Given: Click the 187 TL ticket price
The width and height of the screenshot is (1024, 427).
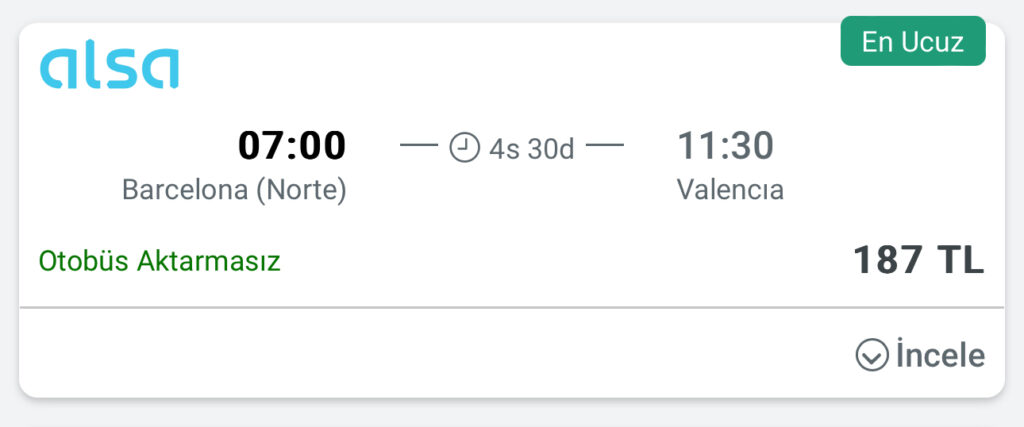Looking at the screenshot, I should coord(918,260).
